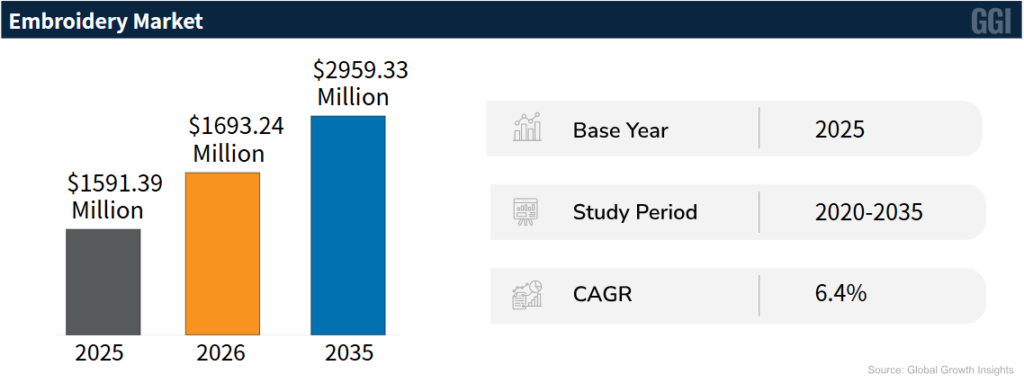This screenshot has width=1024, height=392.
Task: Click the Embroidery Market title
Action: coord(106,22)
